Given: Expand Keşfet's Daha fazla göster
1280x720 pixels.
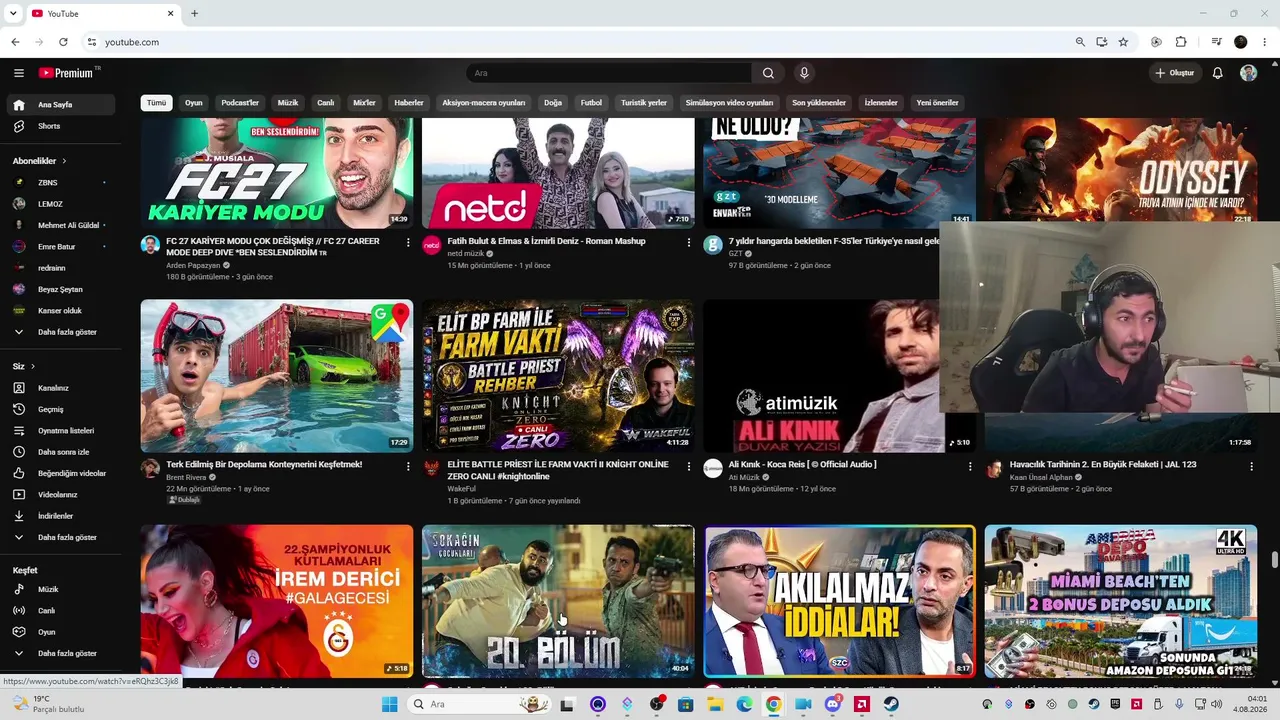Looking at the screenshot, I should pyautogui.click(x=63, y=653).
